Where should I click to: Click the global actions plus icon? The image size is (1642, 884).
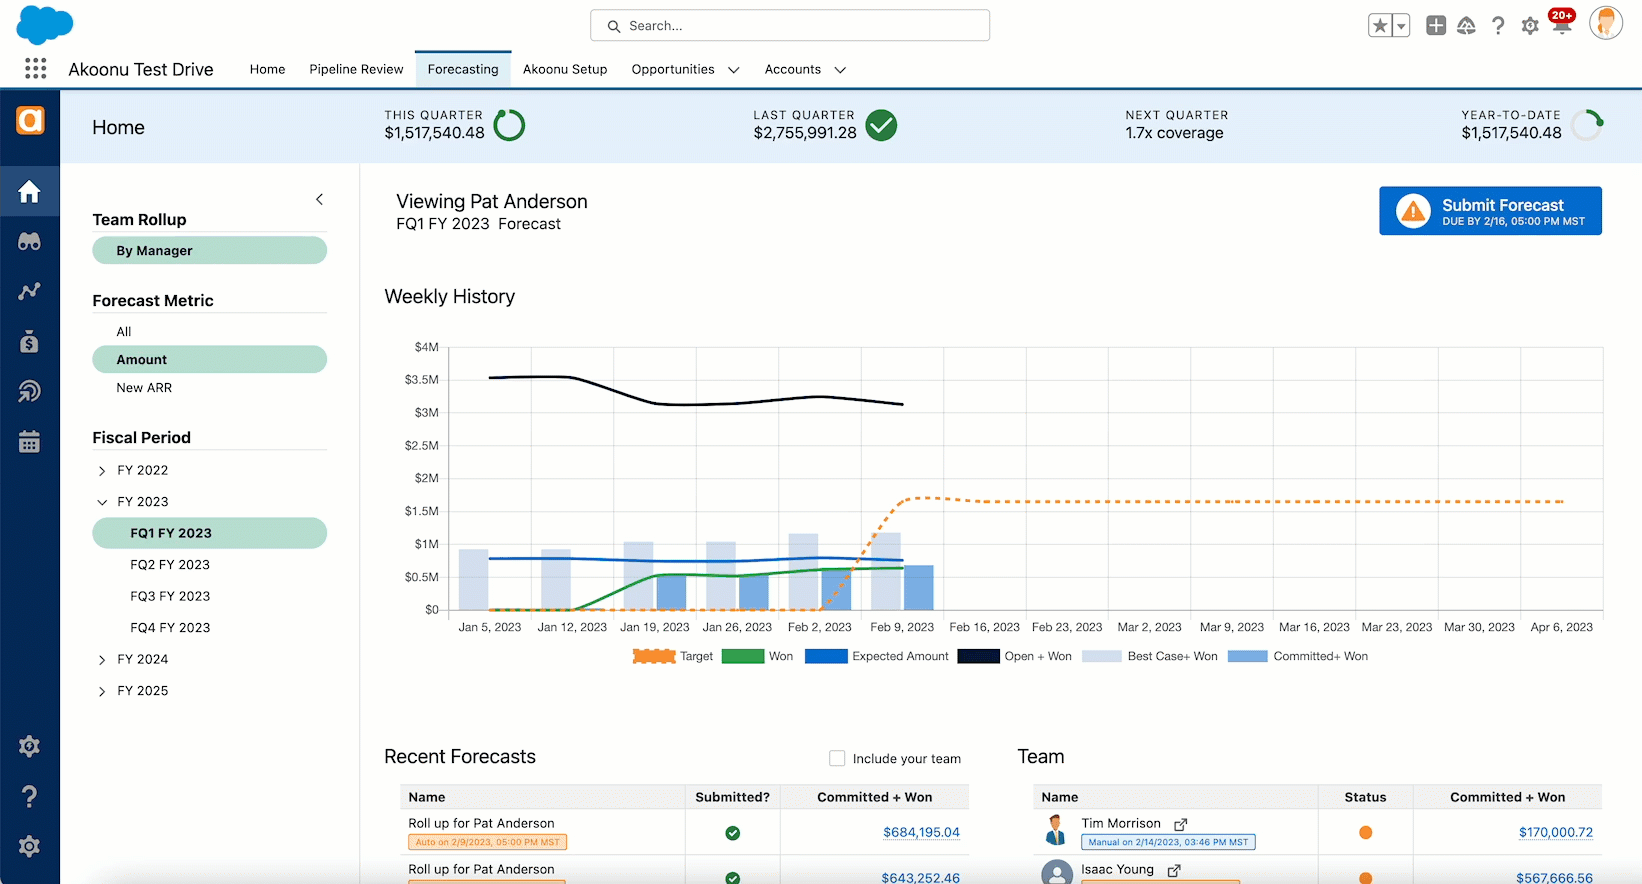pos(1435,26)
